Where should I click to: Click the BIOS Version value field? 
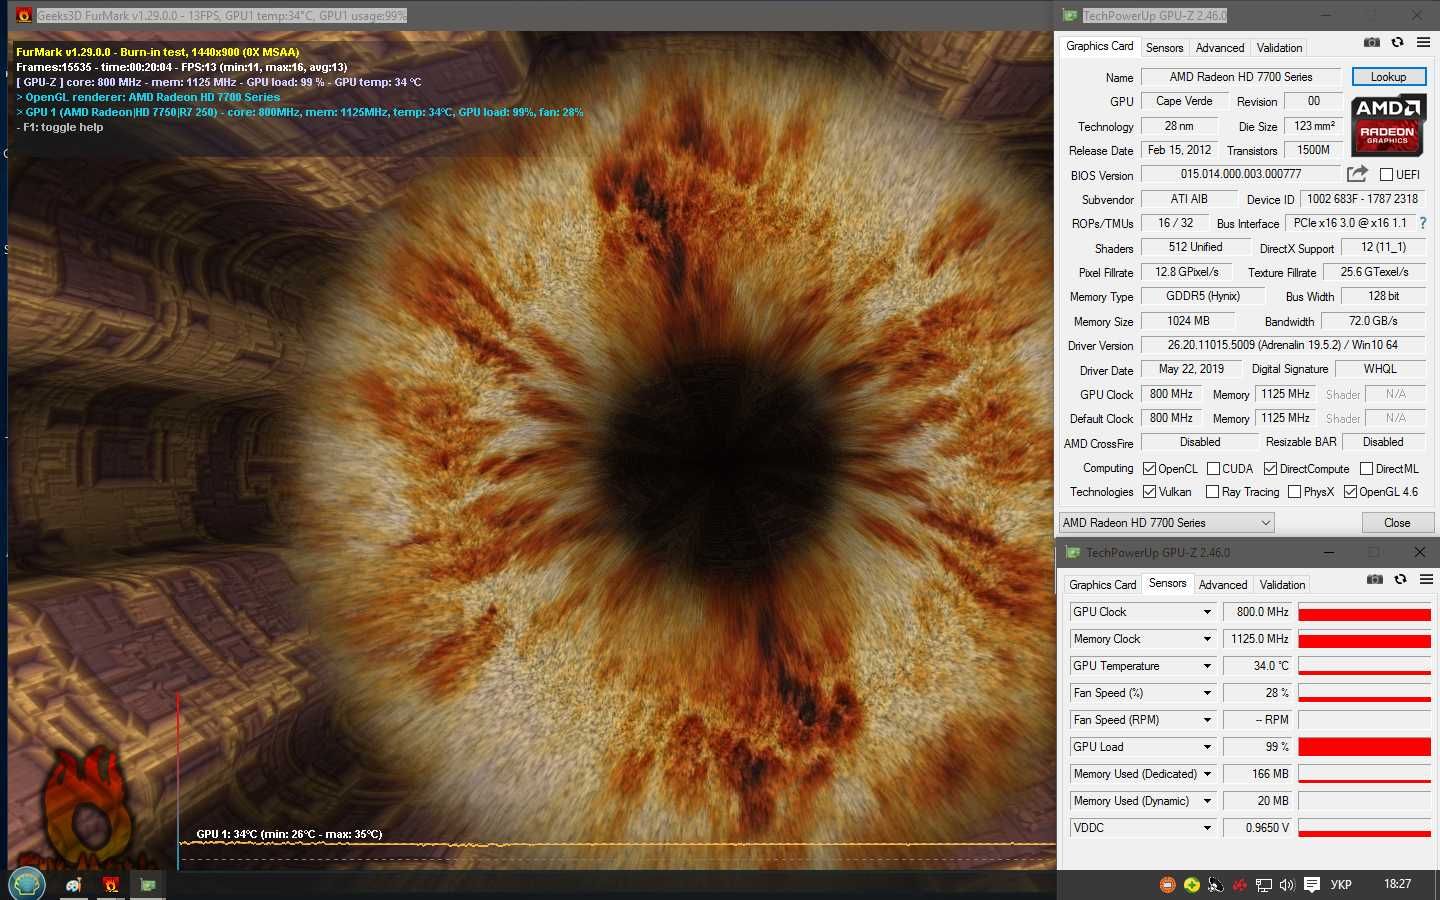click(x=1240, y=174)
